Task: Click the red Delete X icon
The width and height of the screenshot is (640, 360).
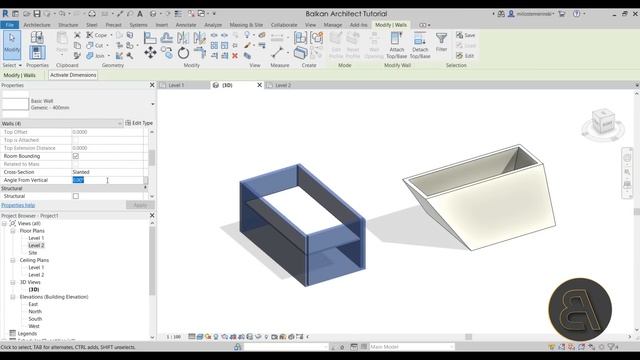Action: 235,56
